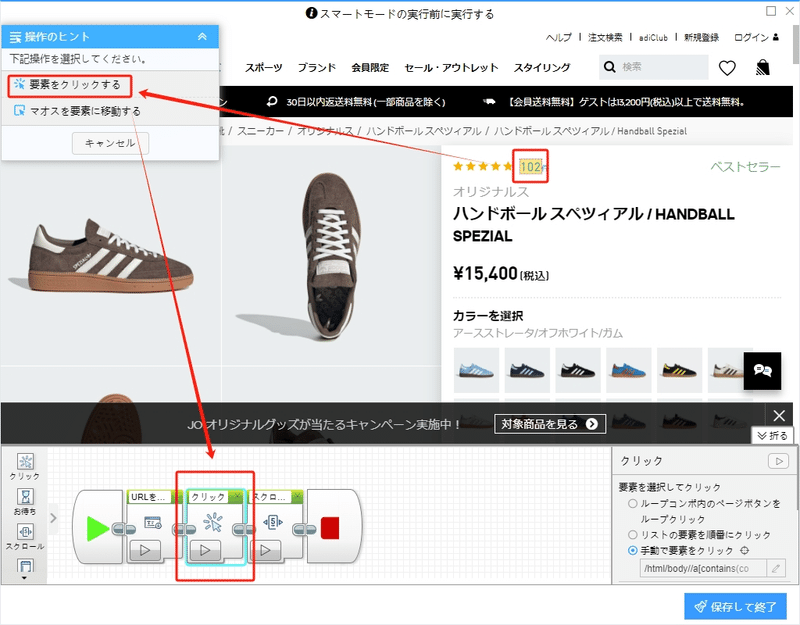Open the スタイリング menu

[542, 67]
